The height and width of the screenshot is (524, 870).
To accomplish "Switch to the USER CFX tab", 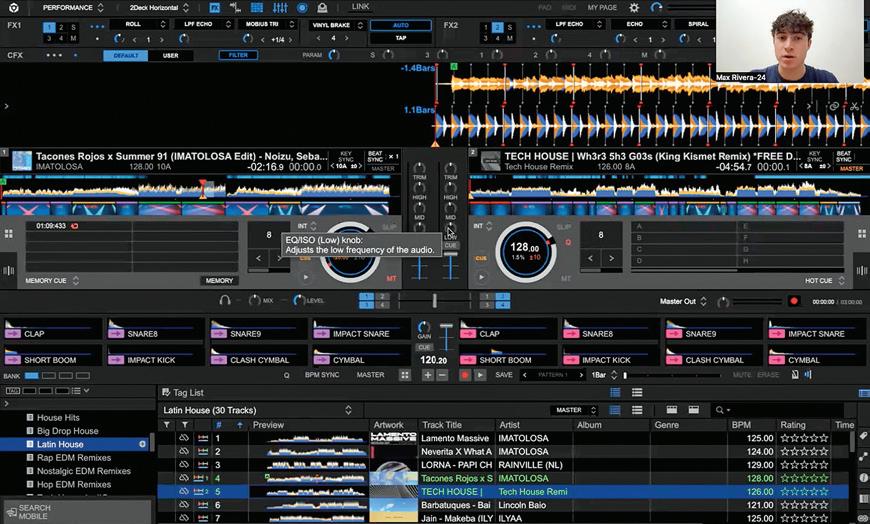I will (171, 55).
